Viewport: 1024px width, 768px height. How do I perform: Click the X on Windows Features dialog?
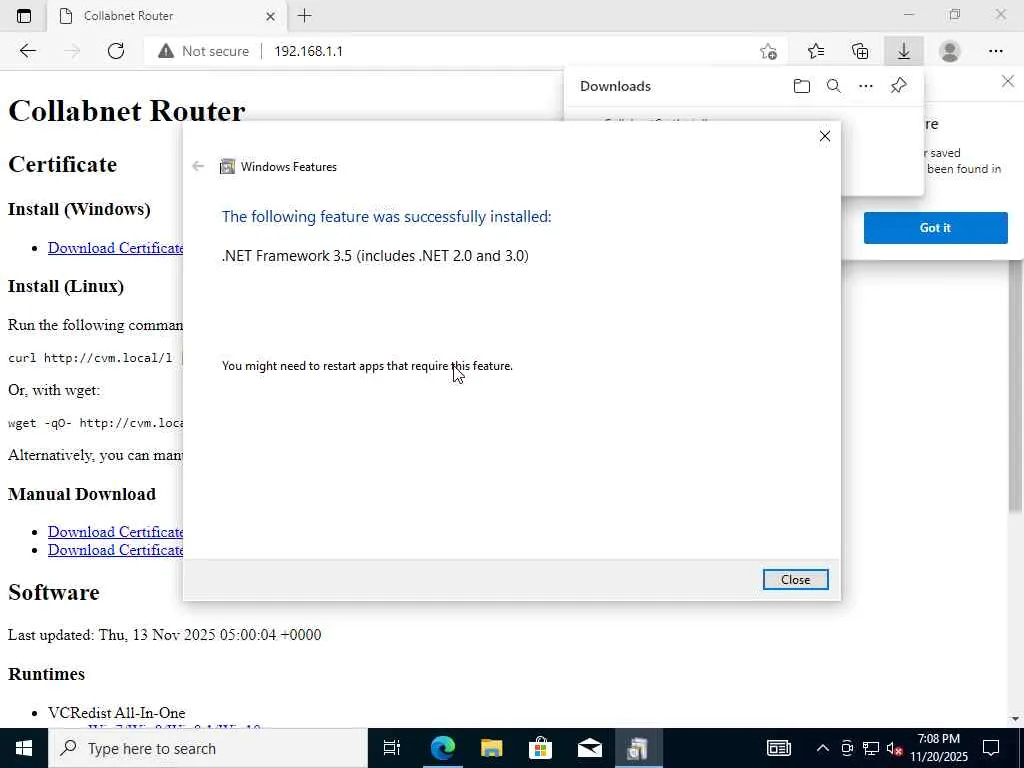(825, 136)
